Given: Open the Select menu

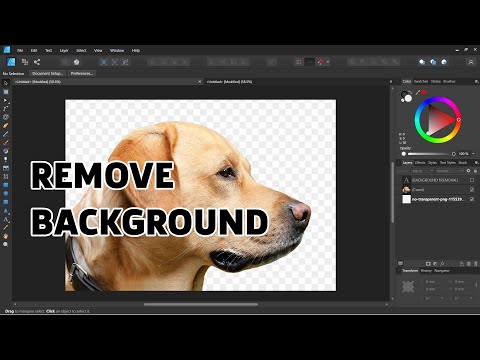Looking at the screenshot, I should (x=81, y=50).
